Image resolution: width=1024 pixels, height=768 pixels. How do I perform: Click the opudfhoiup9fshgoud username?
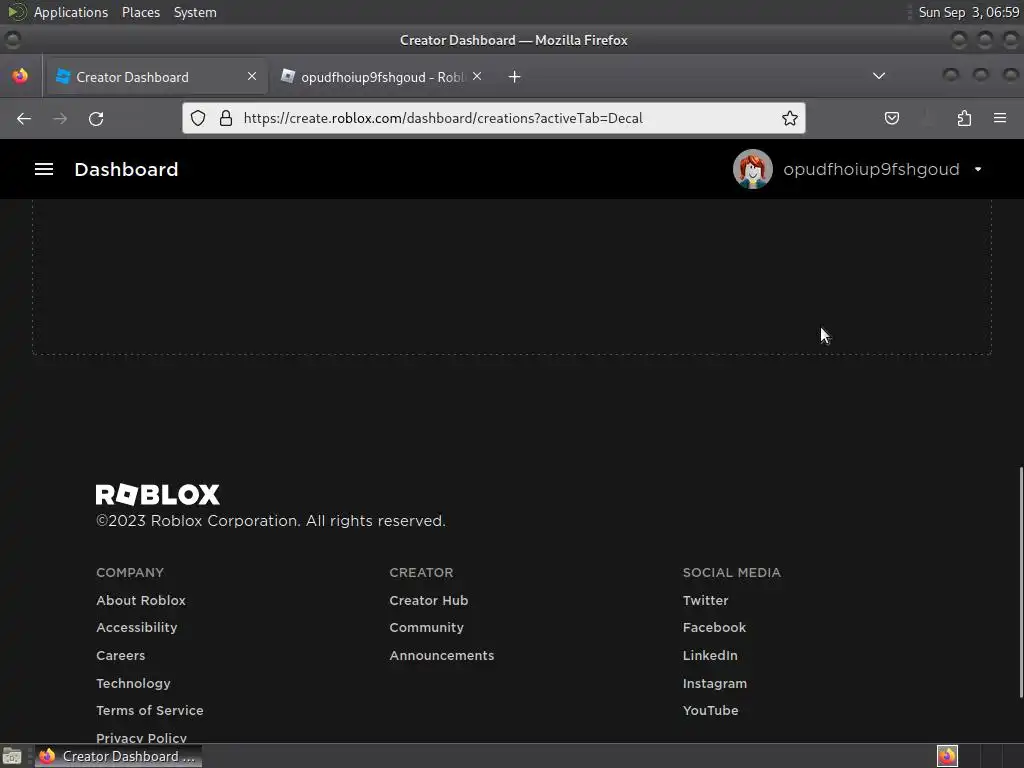coord(871,169)
